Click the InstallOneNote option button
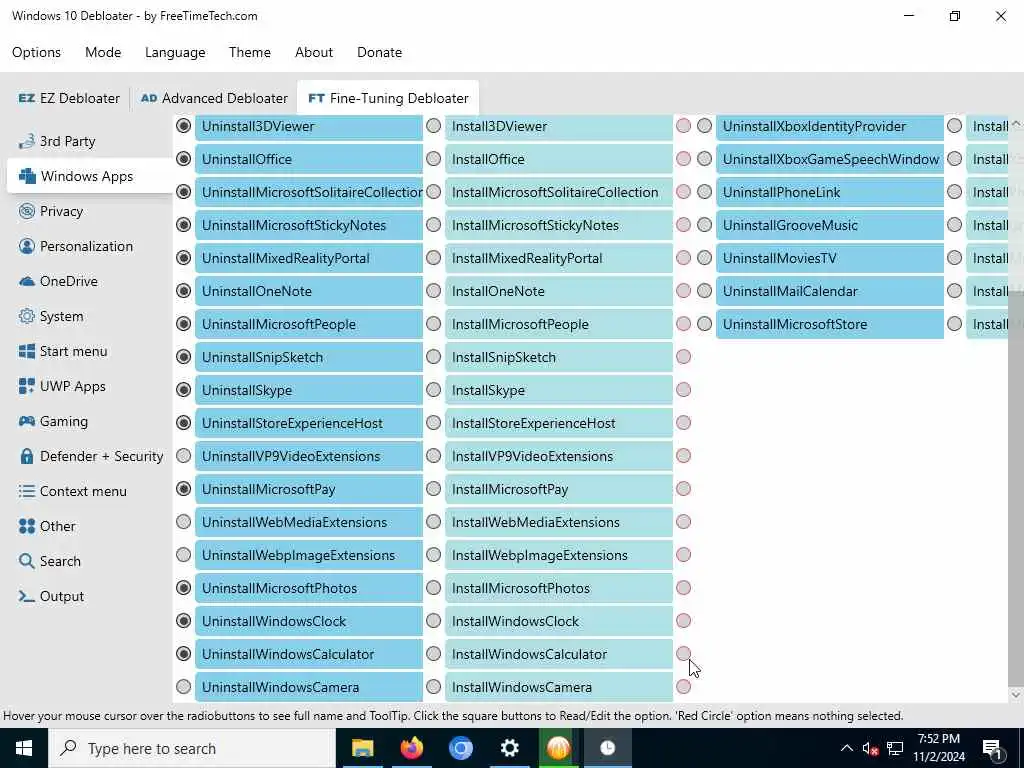1024x768 pixels. pos(559,291)
